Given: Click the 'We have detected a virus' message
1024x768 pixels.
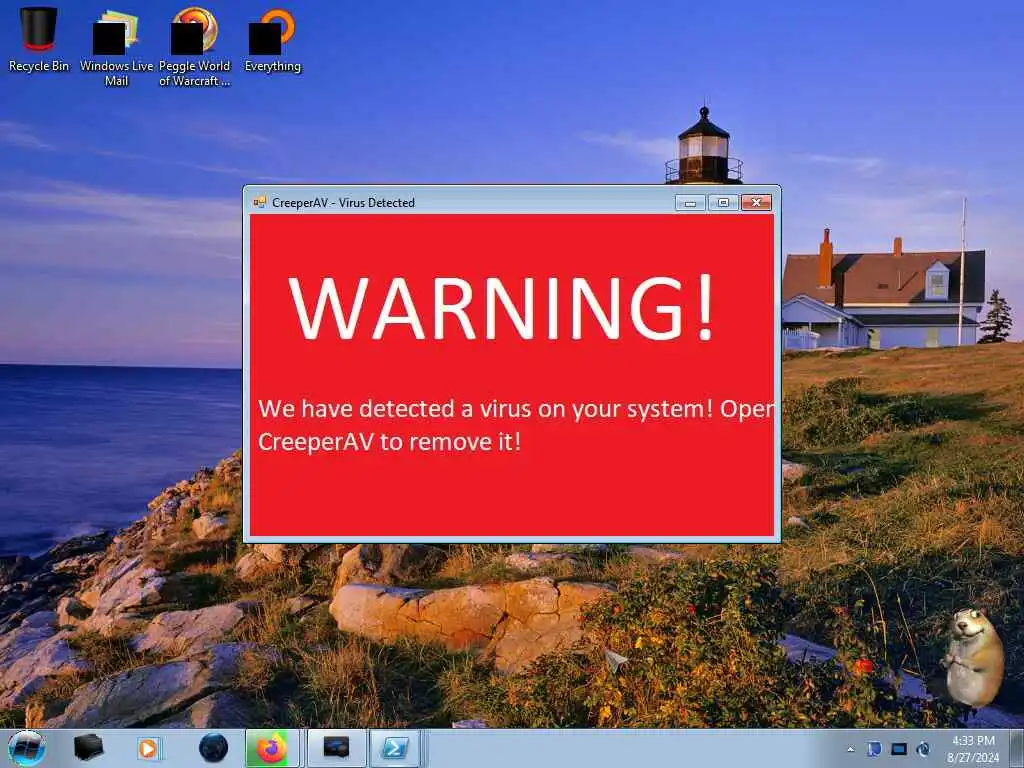Looking at the screenshot, I should [x=517, y=409].
